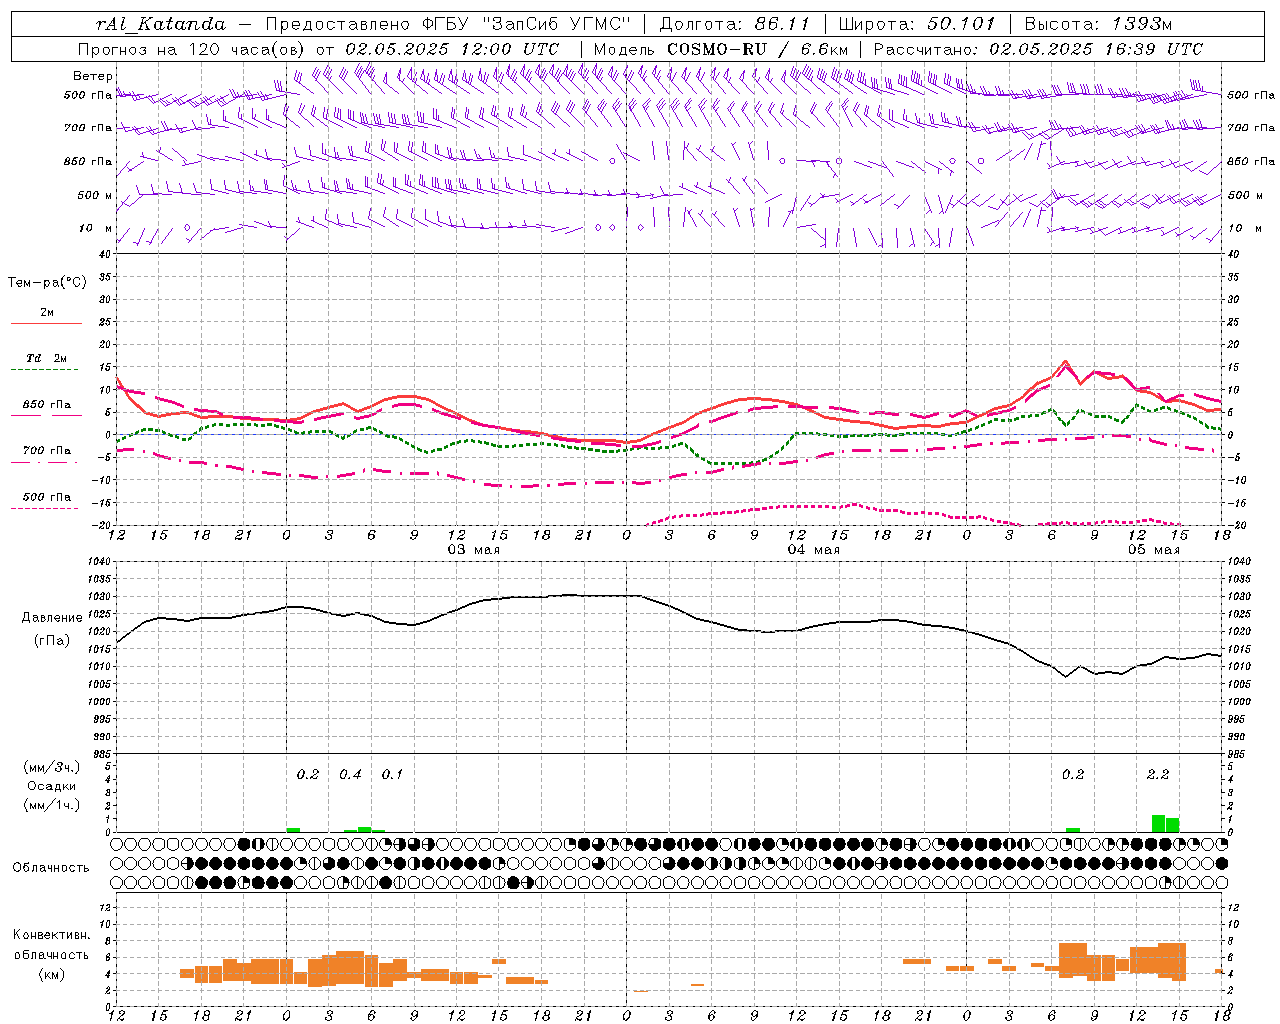Click the 0.1 precipitation amount
This screenshot has height=1024, width=1280.
tap(393, 775)
